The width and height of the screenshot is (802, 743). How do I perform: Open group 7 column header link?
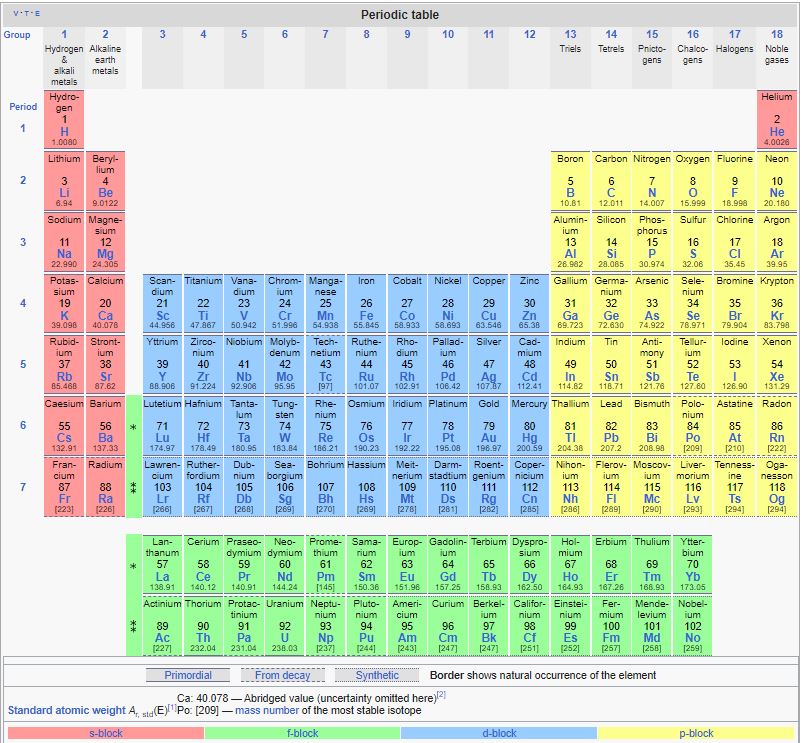[x=325, y=34]
